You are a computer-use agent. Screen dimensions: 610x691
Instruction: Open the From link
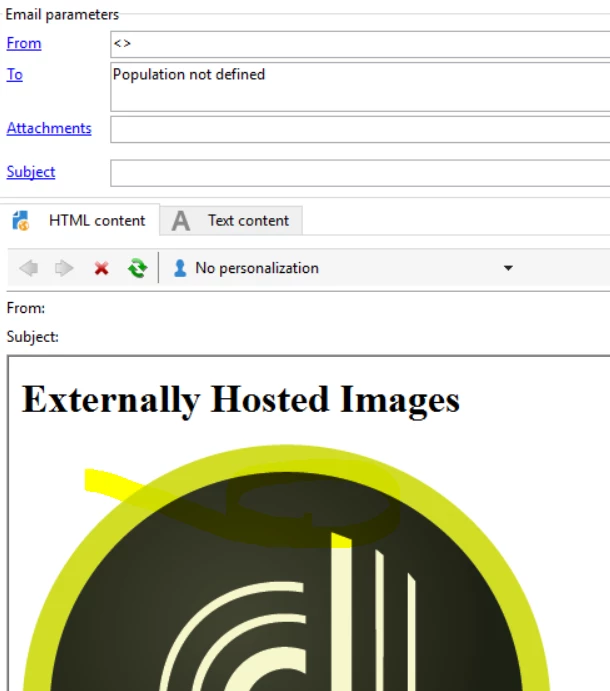(x=24, y=43)
